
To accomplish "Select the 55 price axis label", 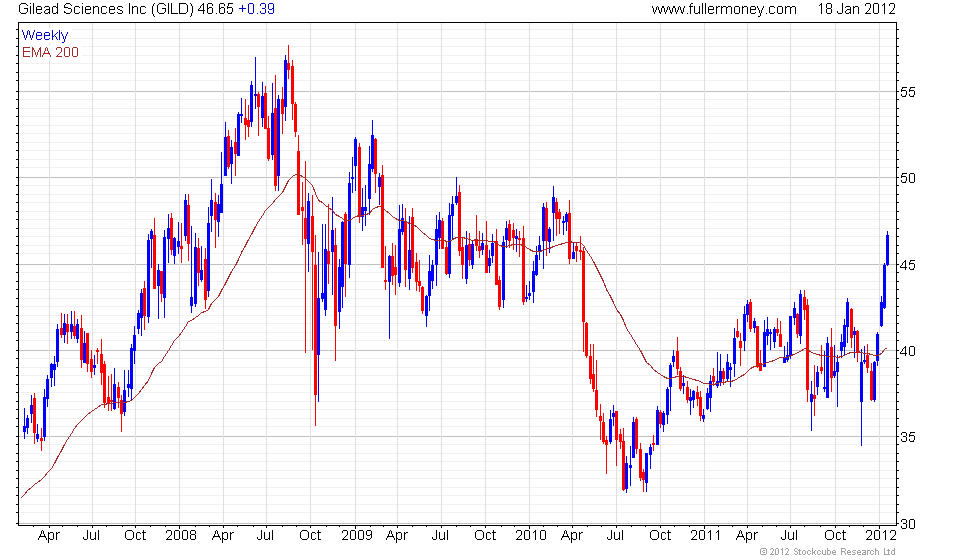I will coord(908,92).
